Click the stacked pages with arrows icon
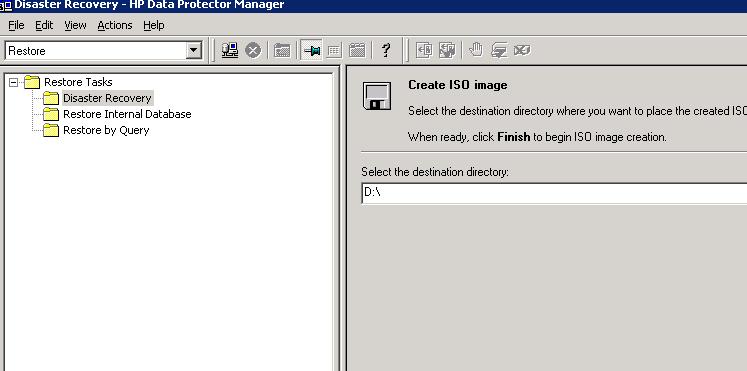This screenshot has height=371, width=747. click(447, 50)
